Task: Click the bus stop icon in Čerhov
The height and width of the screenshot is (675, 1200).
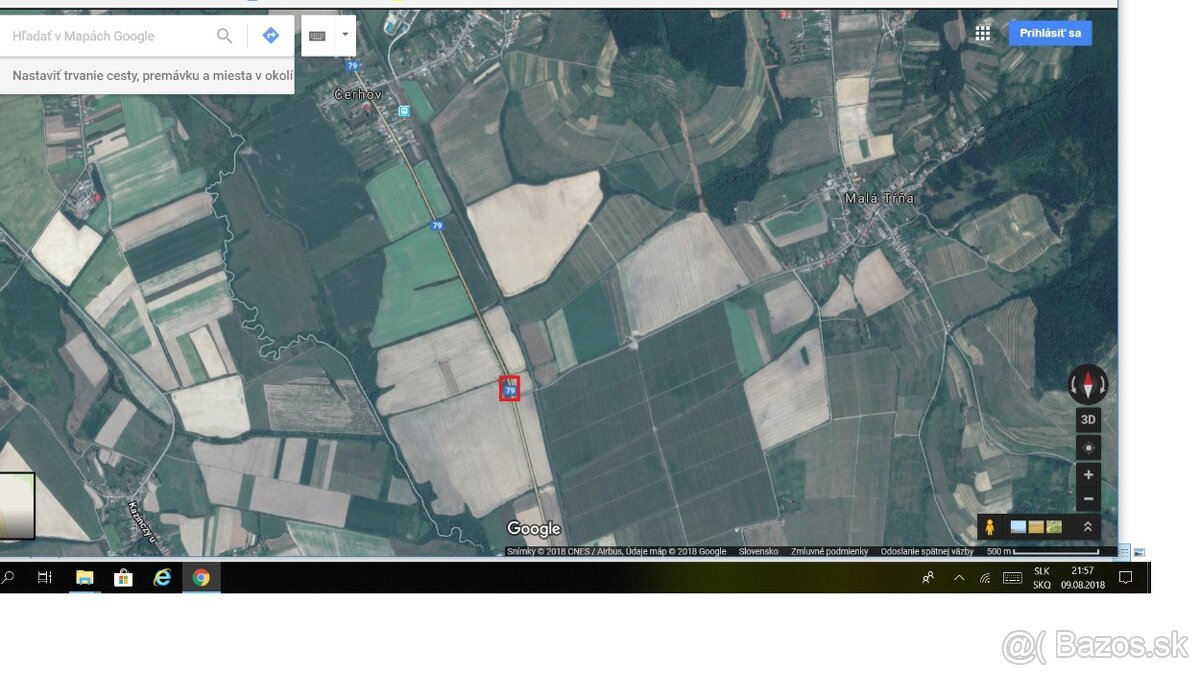Action: tap(404, 111)
